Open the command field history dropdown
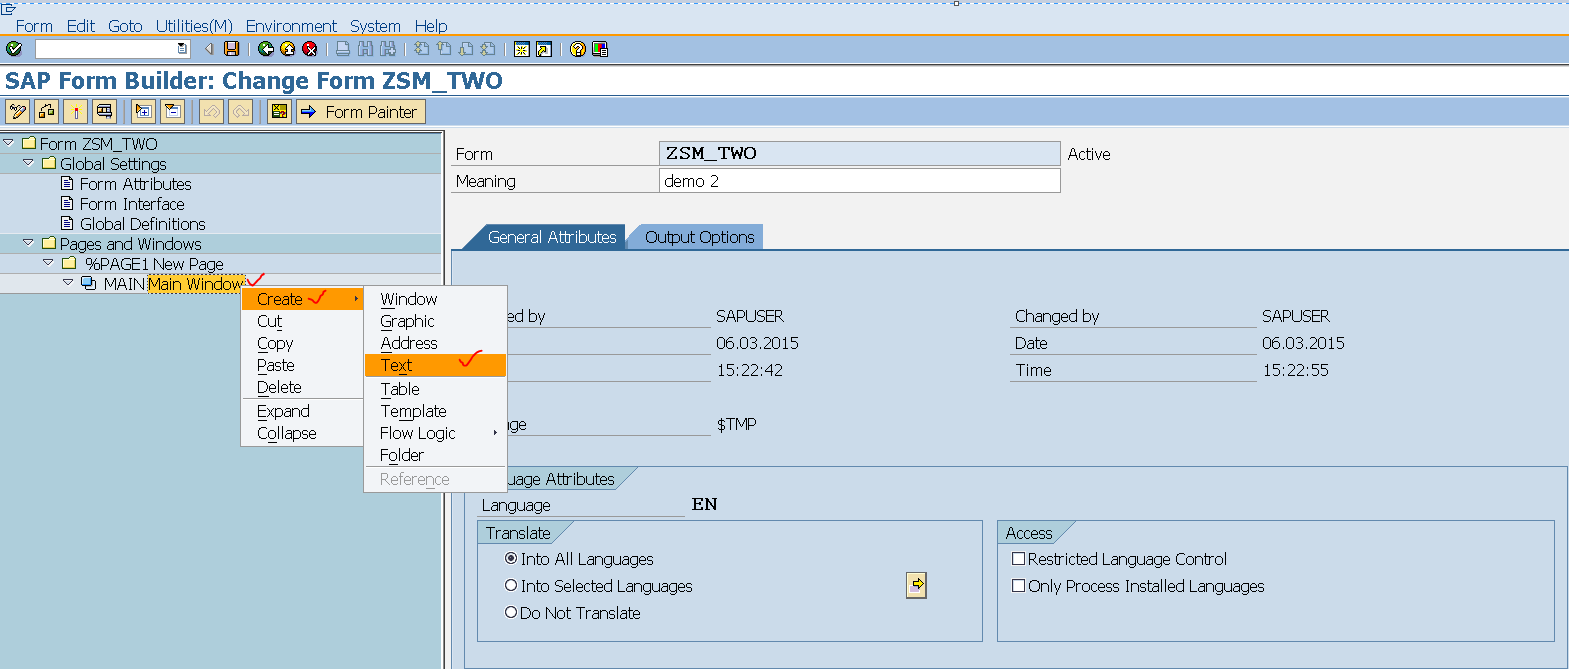Viewport: 1569px width, 669px height. [182, 49]
